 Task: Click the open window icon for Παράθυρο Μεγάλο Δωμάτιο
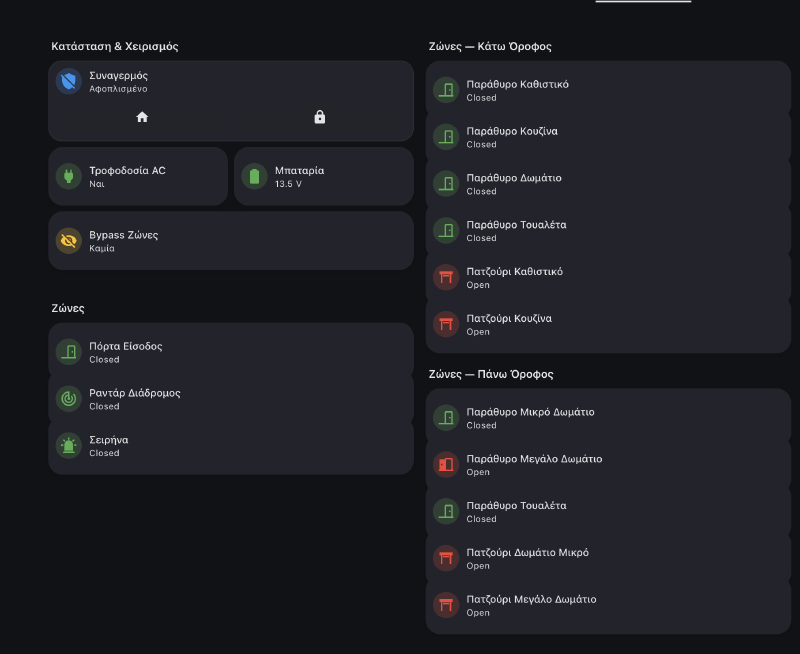click(x=445, y=465)
